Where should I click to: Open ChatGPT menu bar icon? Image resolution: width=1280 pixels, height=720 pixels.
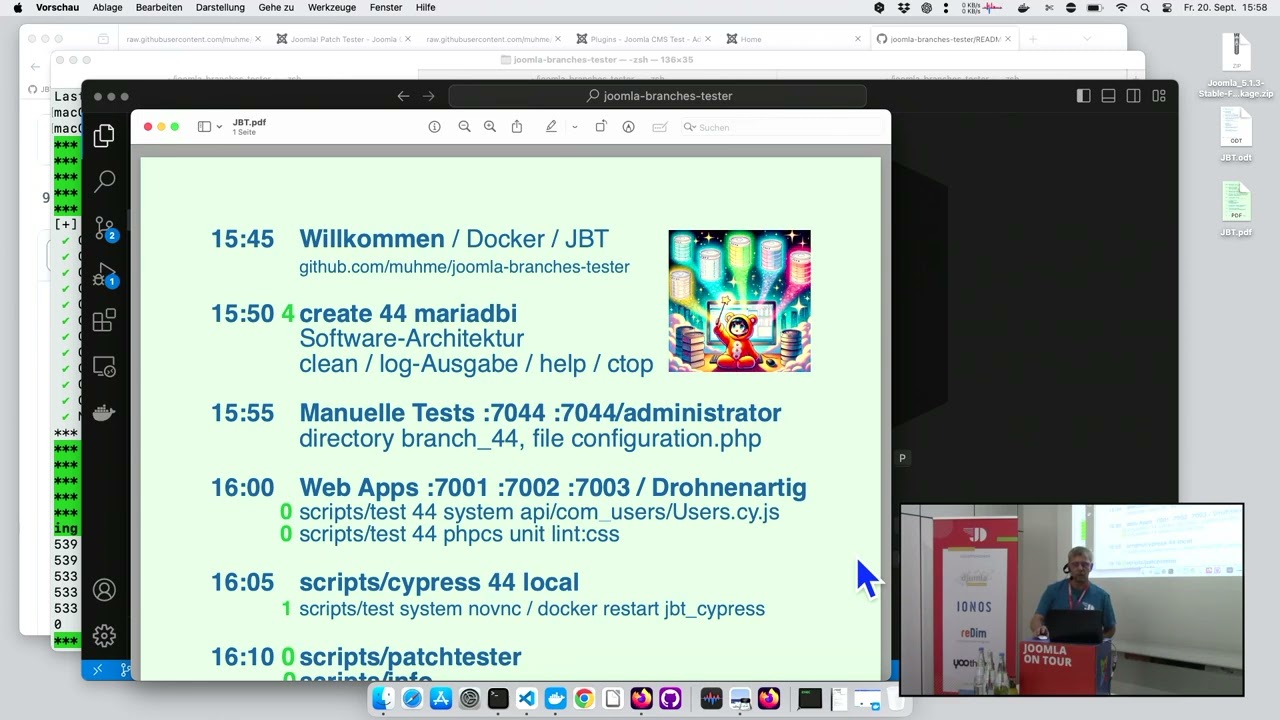[x=927, y=7]
